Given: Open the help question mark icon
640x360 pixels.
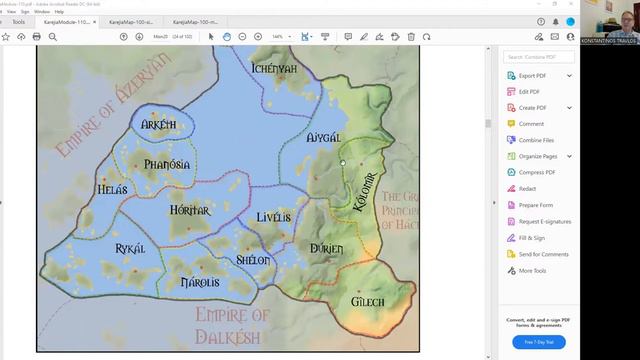Looking at the screenshot, I should (x=541, y=22).
